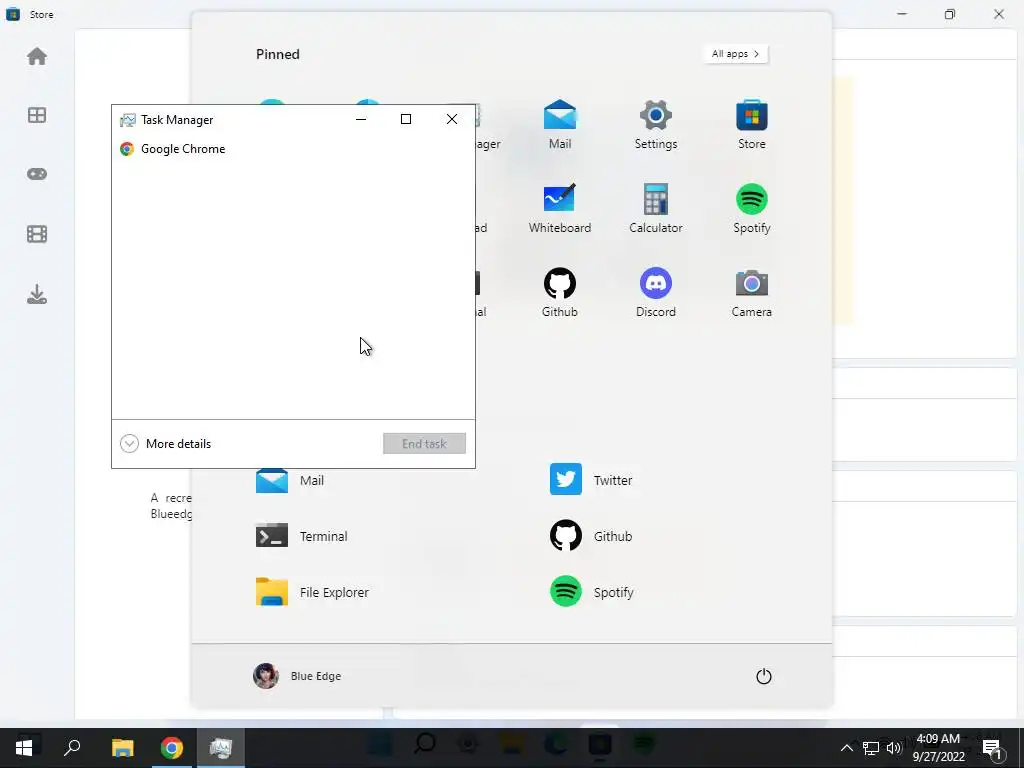Open recommended Terminal entry
The image size is (1024, 768).
pos(302,536)
